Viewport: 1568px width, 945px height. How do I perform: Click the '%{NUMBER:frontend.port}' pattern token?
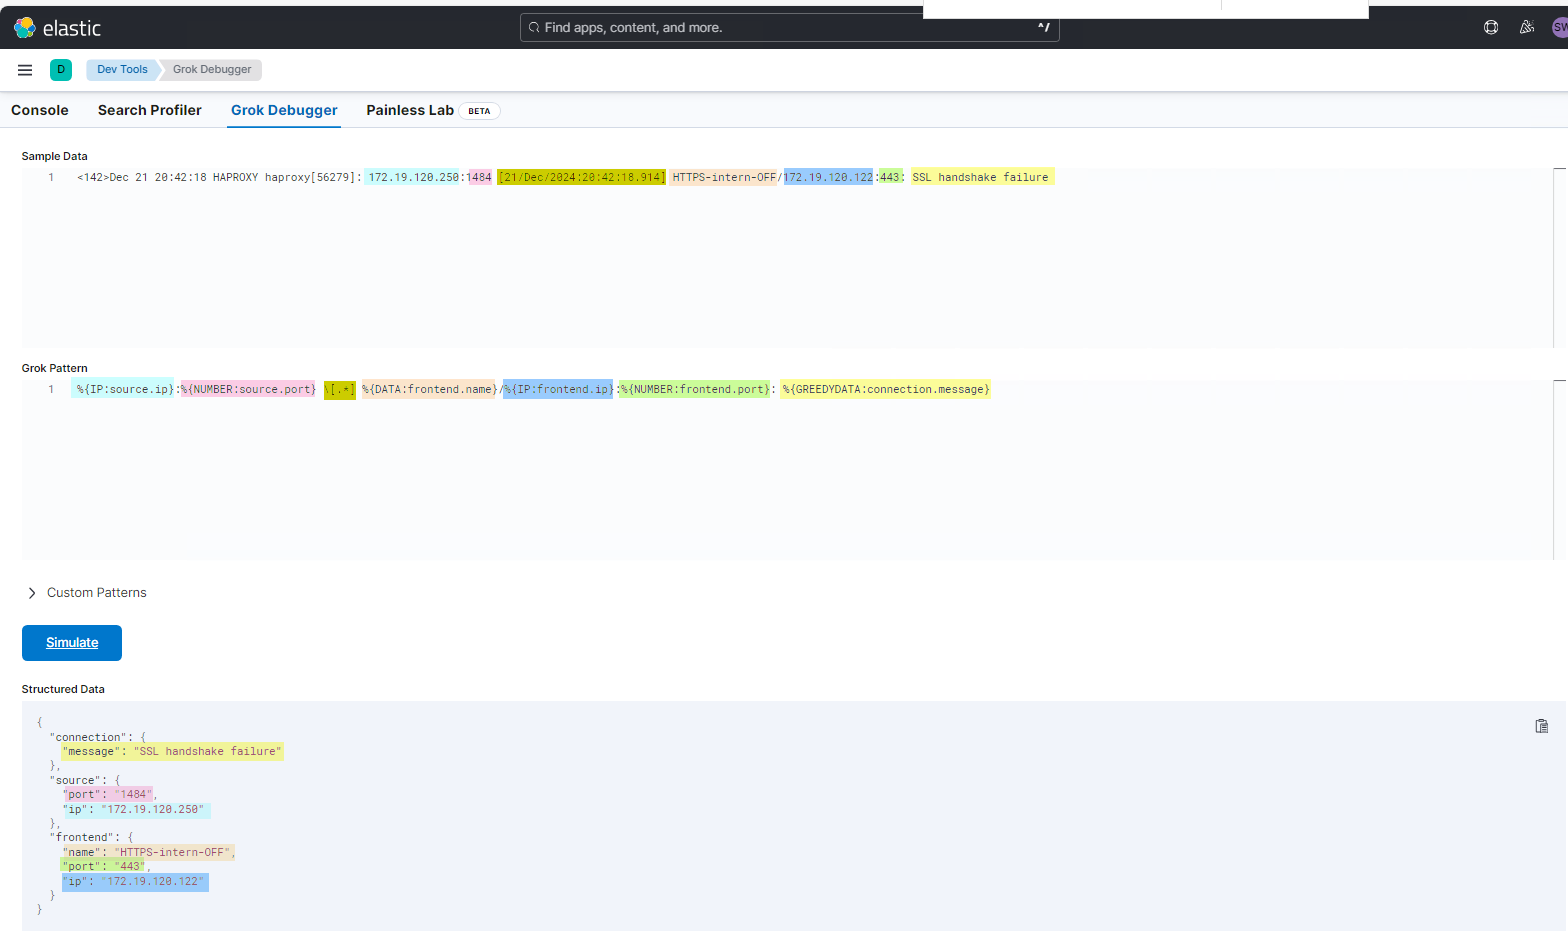coord(695,389)
